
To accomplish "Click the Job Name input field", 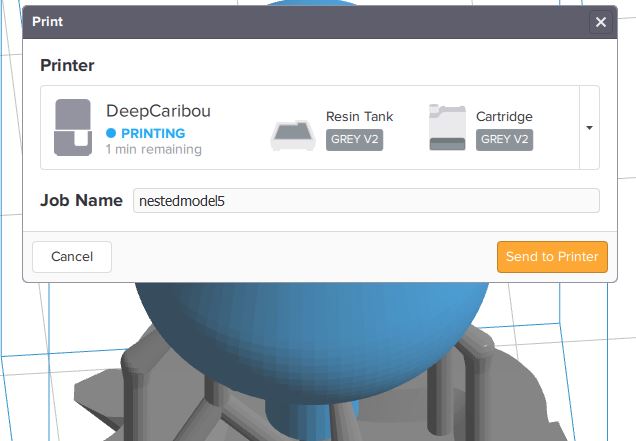I will coord(366,201).
